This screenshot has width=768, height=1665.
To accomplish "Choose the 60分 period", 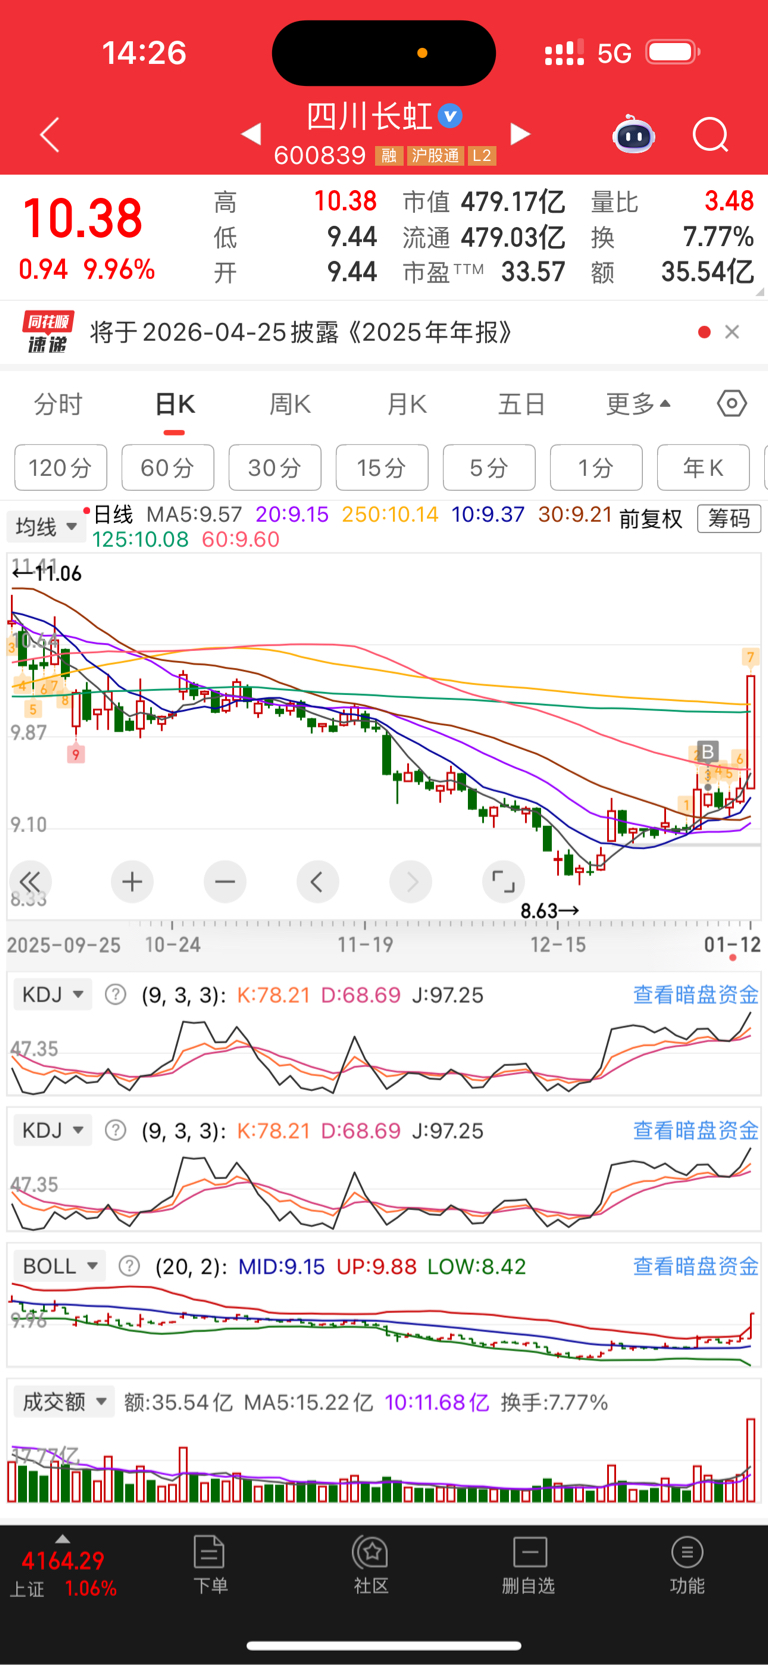I will click(x=168, y=468).
